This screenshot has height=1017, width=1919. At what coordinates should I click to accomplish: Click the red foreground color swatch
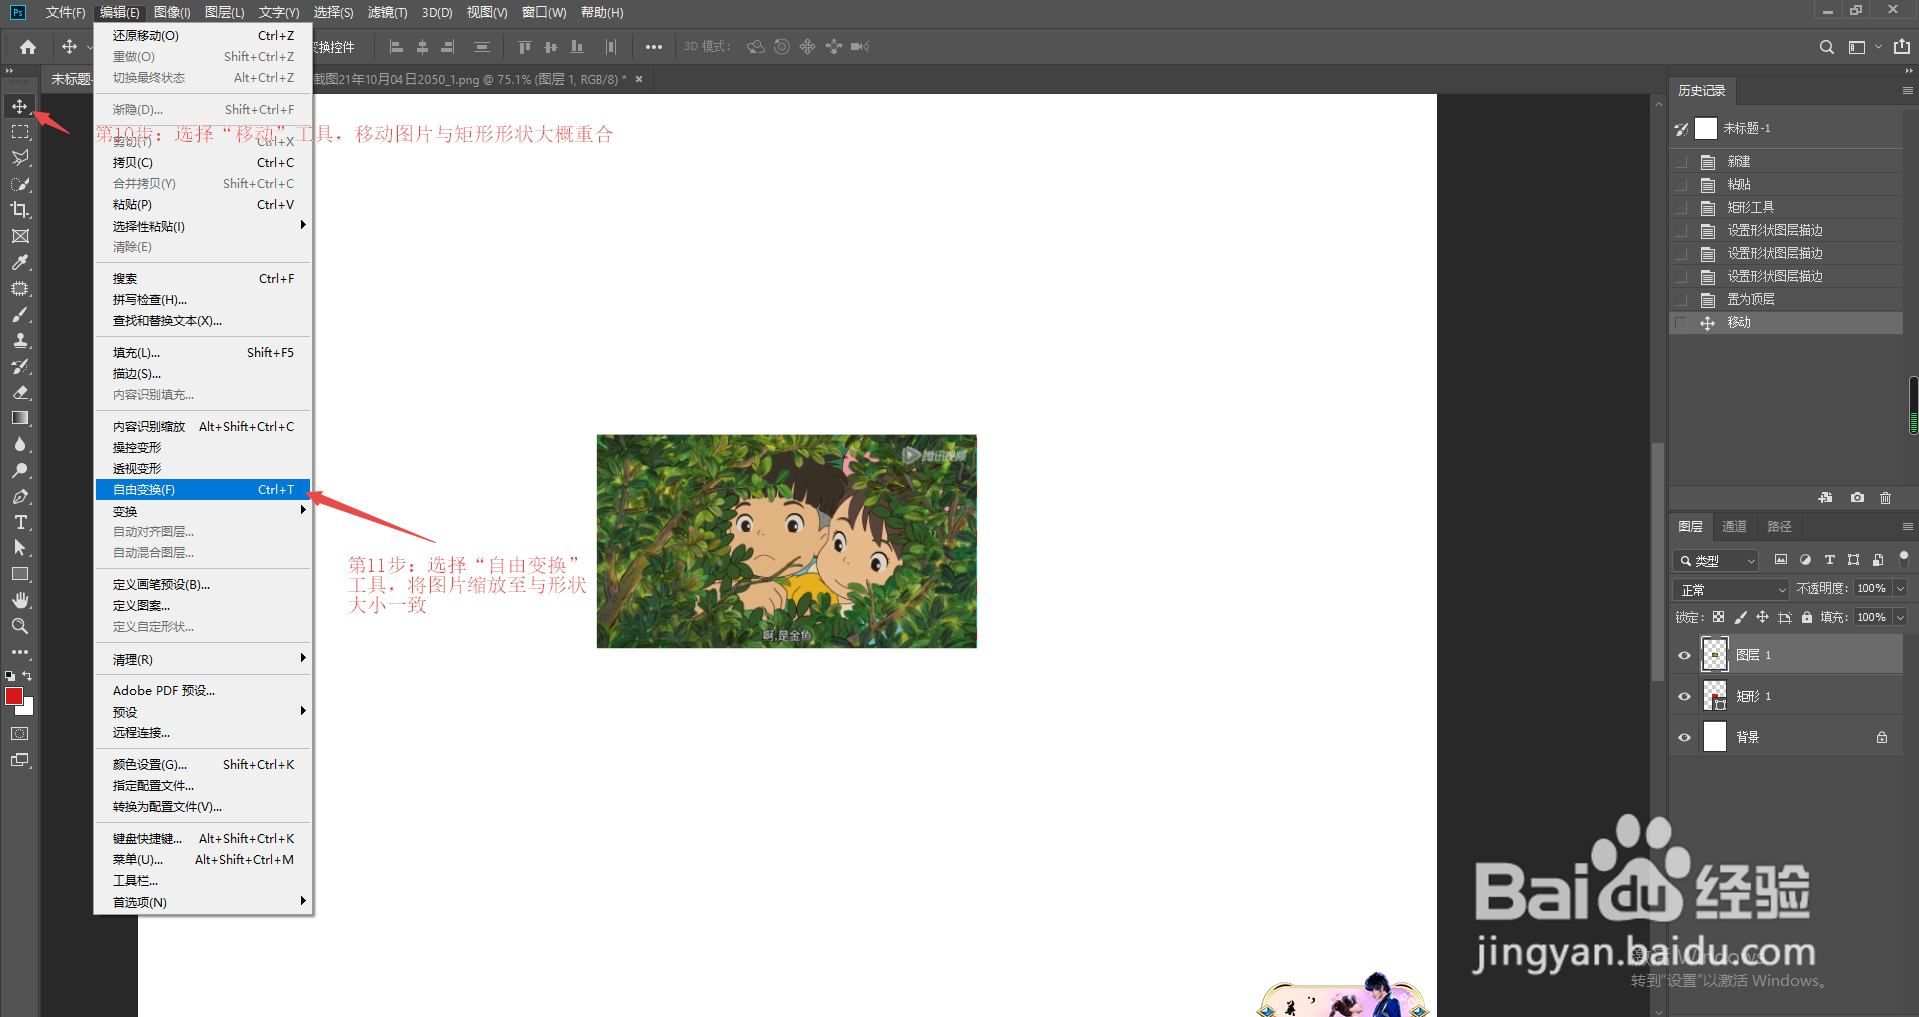pos(13,696)
